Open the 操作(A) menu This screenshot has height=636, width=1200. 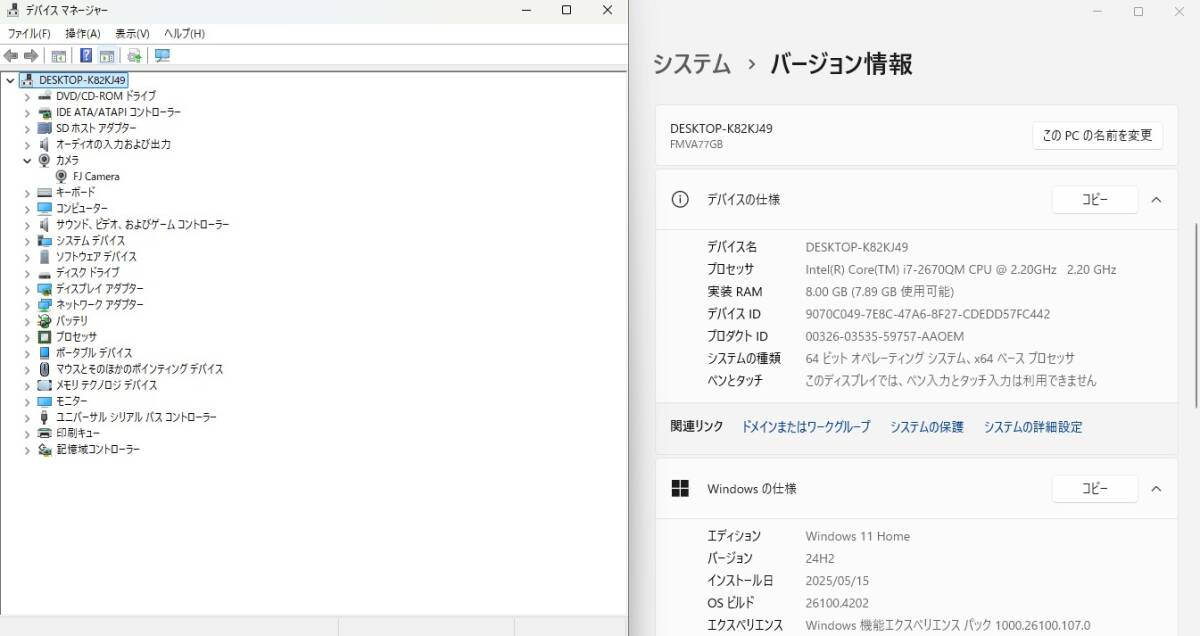[x=83, y=33]
